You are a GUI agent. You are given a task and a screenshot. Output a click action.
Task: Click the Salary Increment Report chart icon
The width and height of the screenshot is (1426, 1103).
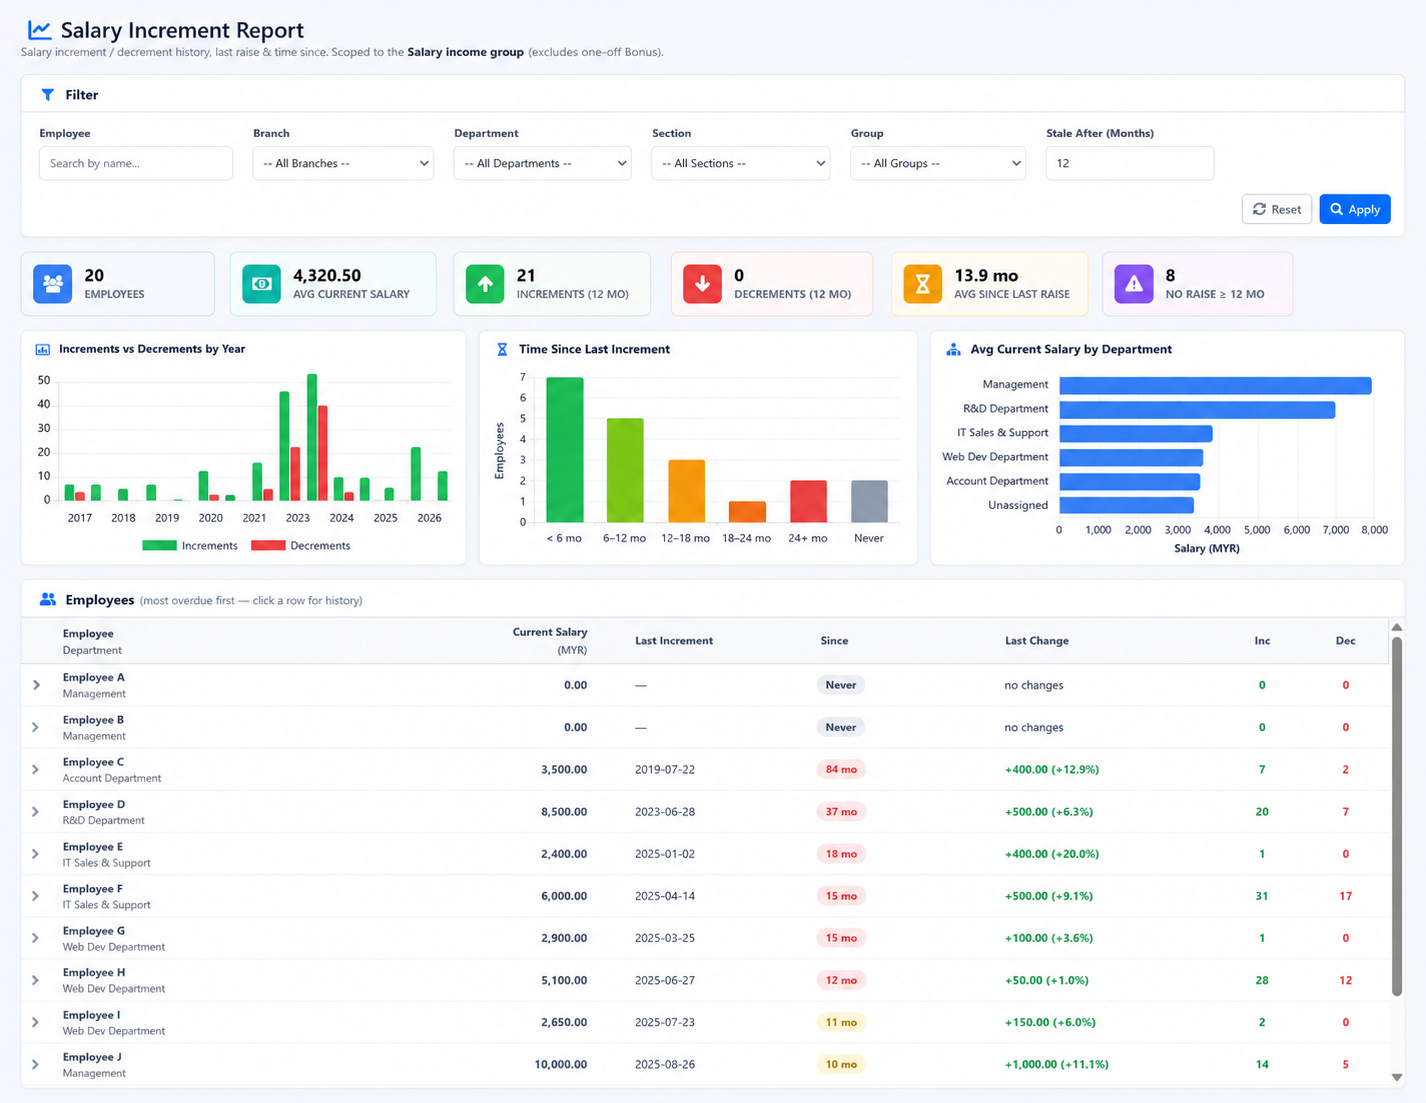coord(39,30)
